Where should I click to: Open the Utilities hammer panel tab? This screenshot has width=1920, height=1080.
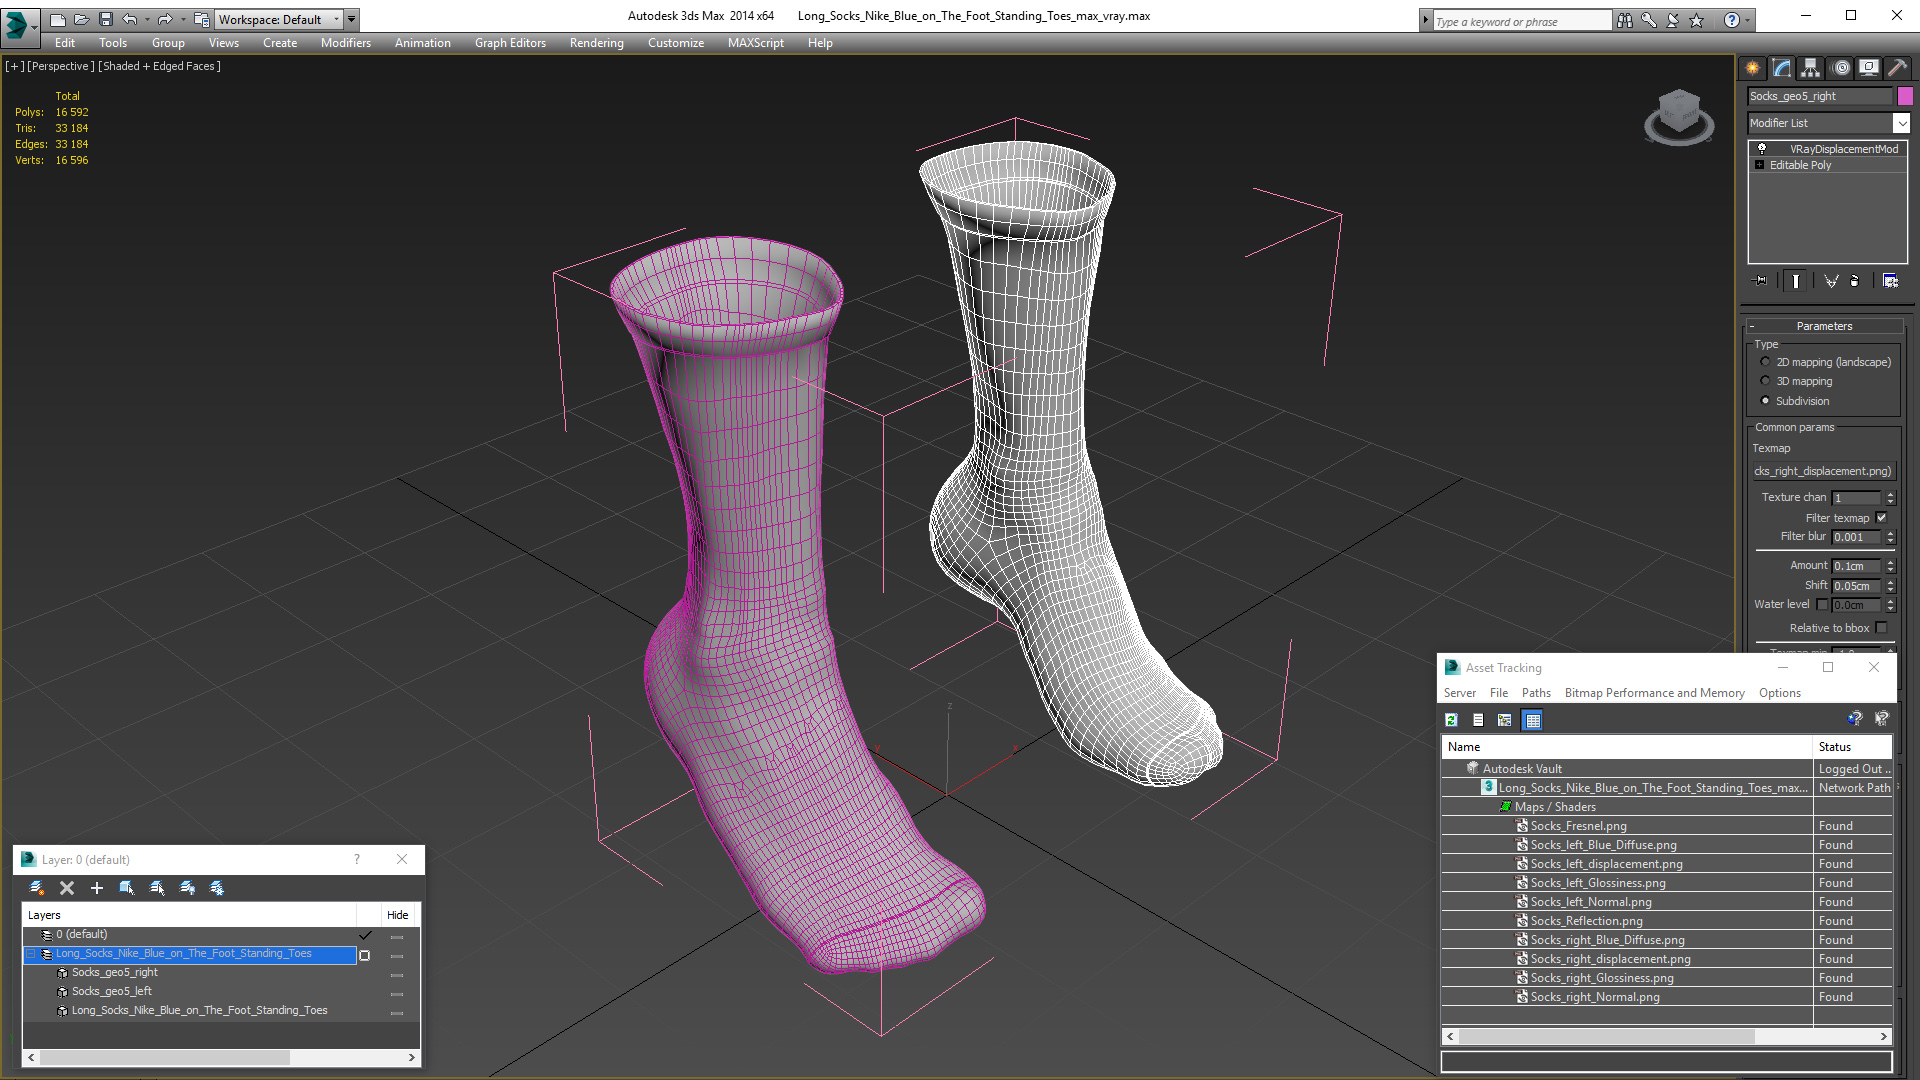[x=1897, y=68]
